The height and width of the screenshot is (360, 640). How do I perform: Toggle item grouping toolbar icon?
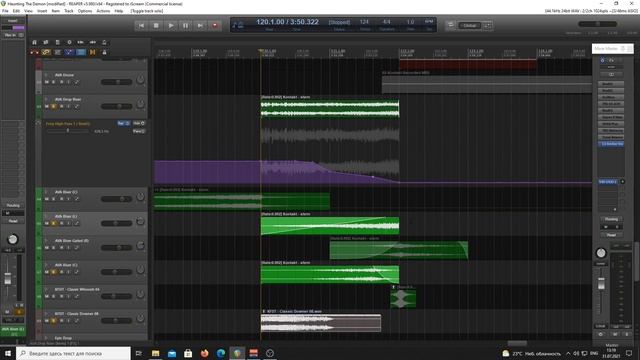(x=46, y=52)
